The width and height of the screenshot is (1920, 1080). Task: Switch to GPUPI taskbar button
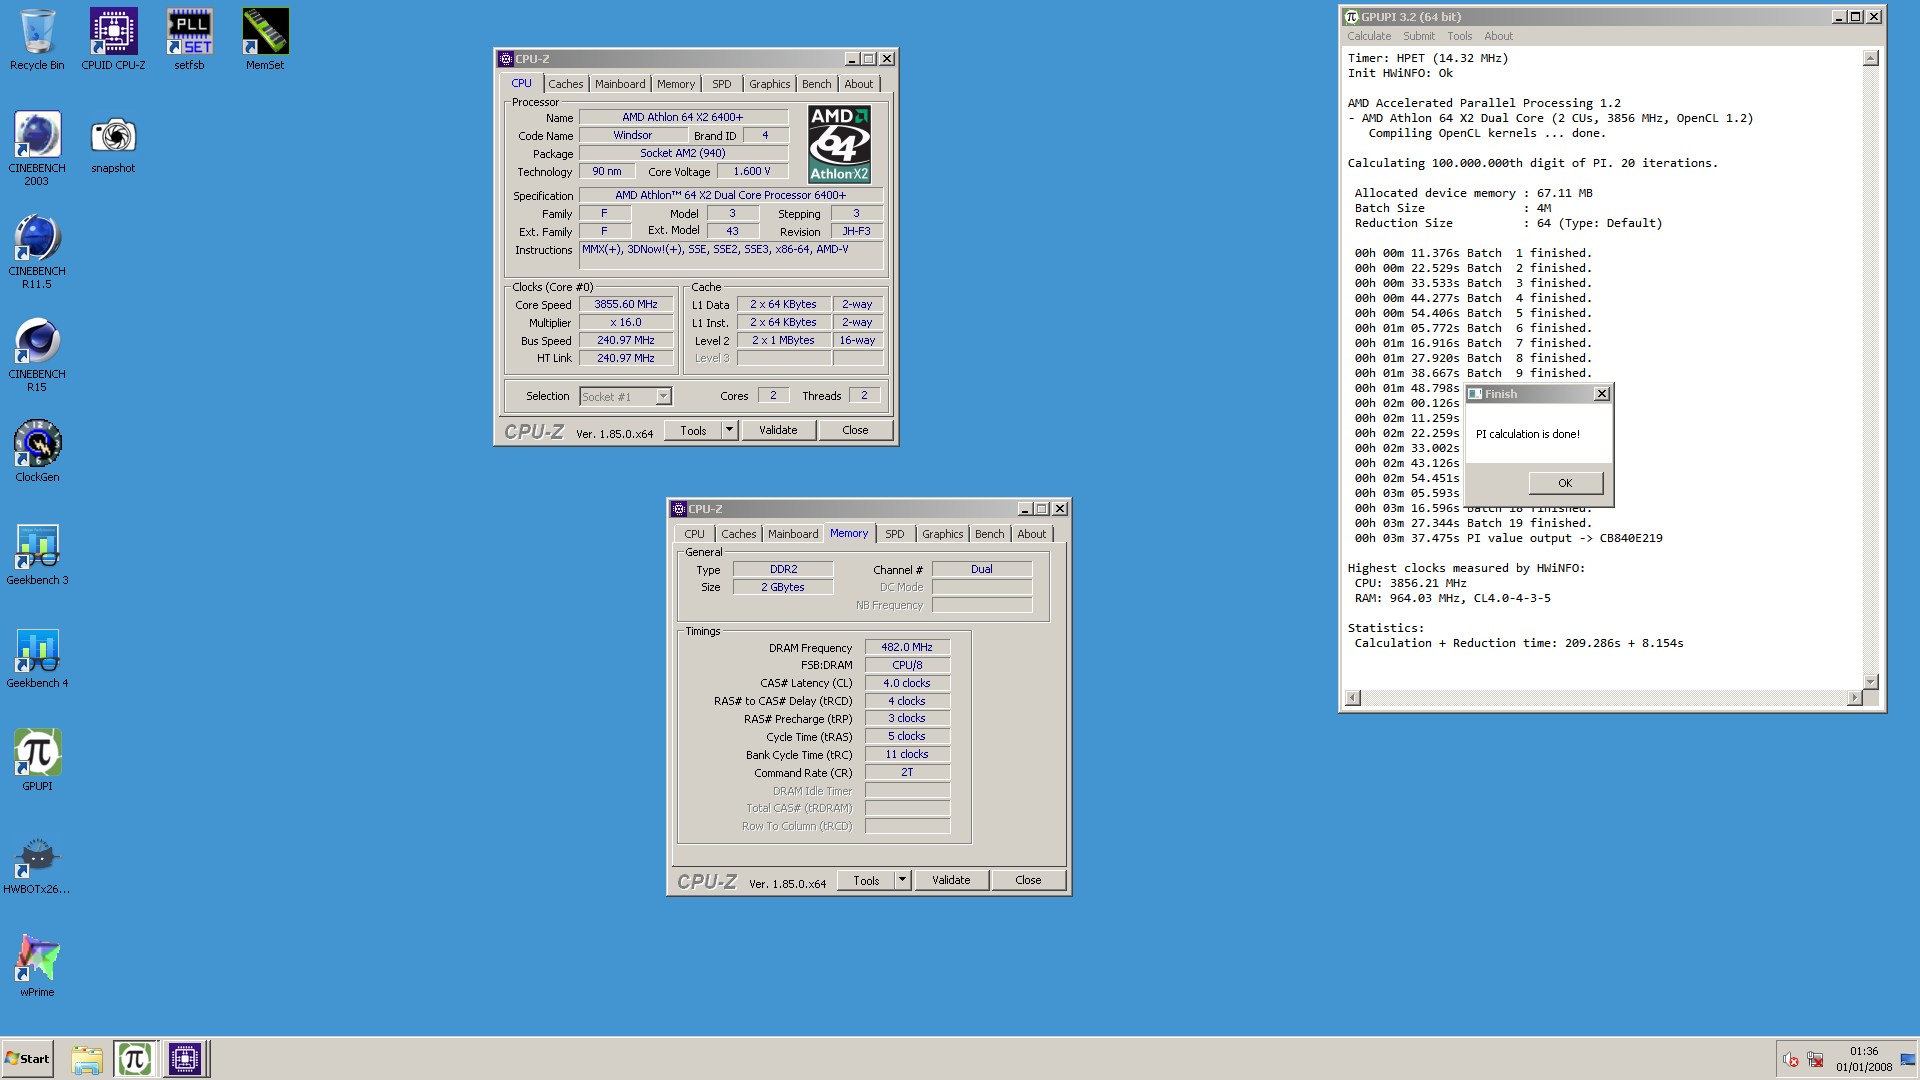(x=134, y=1058)
